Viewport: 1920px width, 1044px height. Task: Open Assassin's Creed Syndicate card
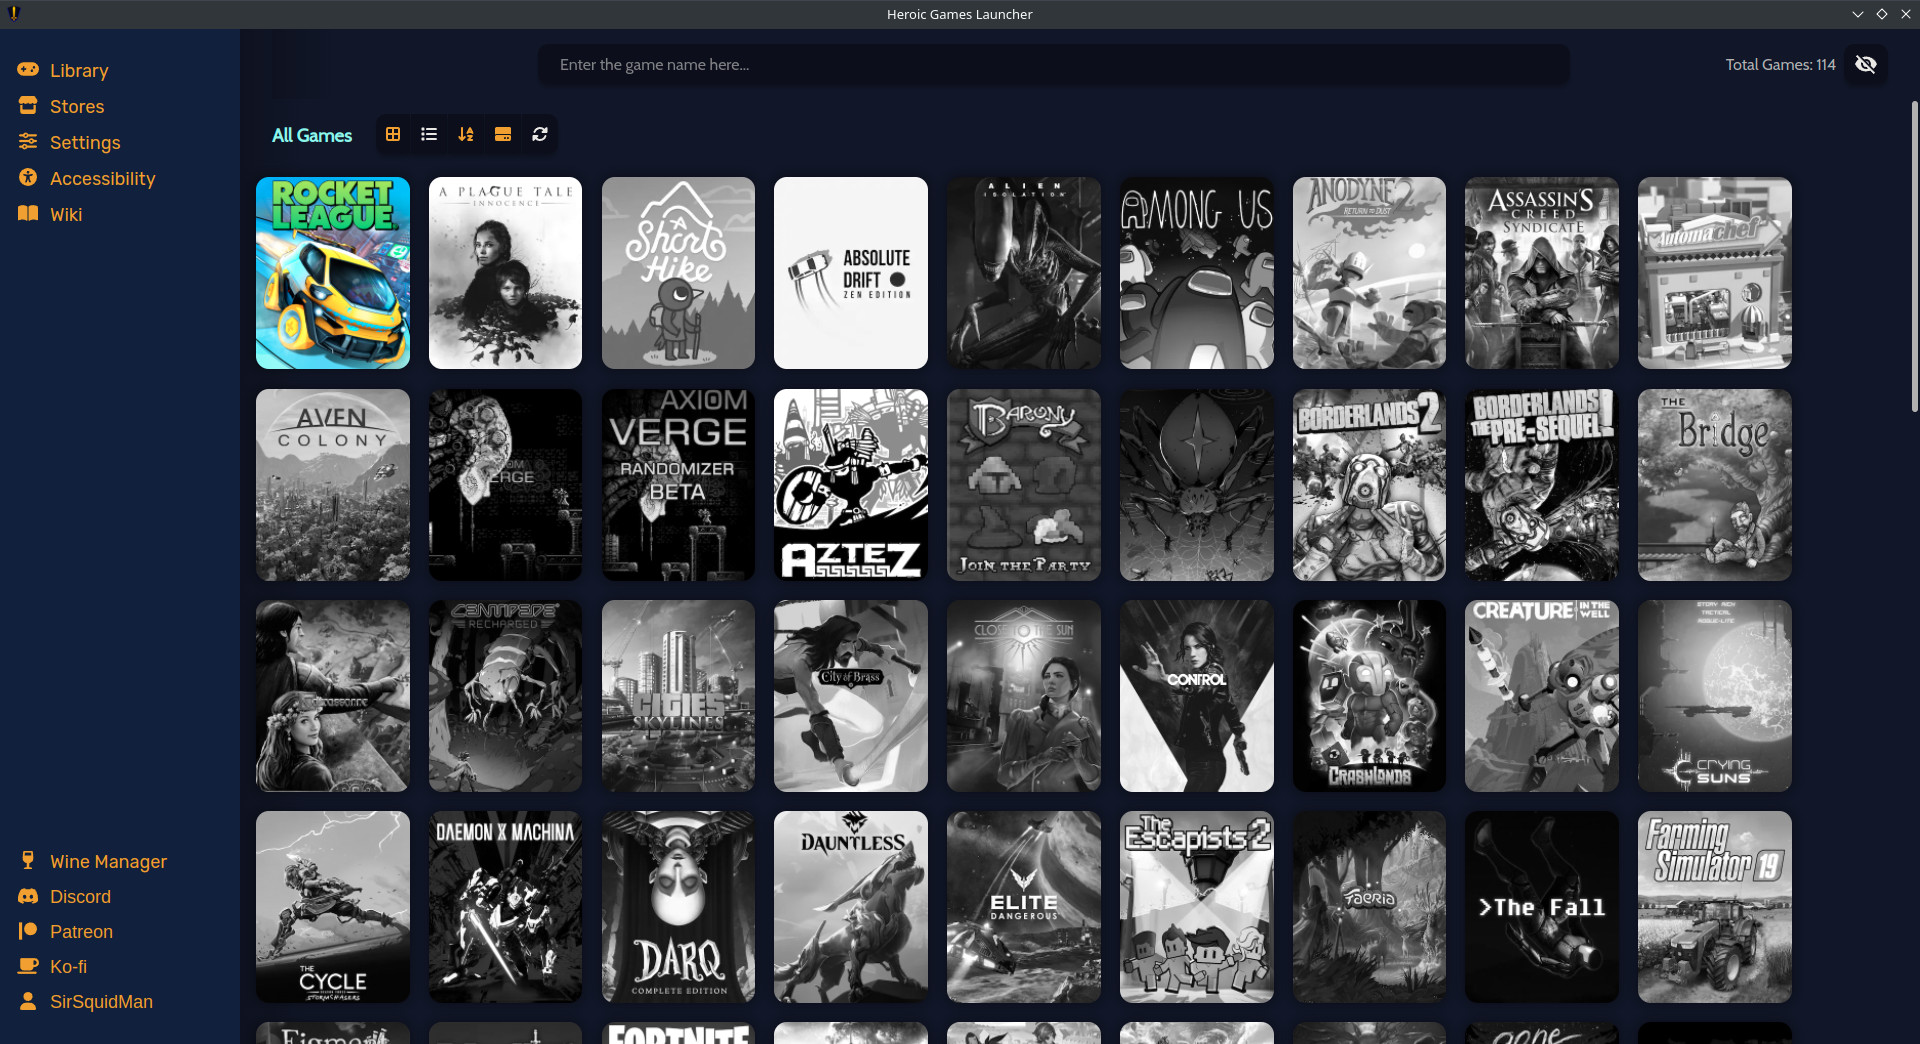(1542, 273)
